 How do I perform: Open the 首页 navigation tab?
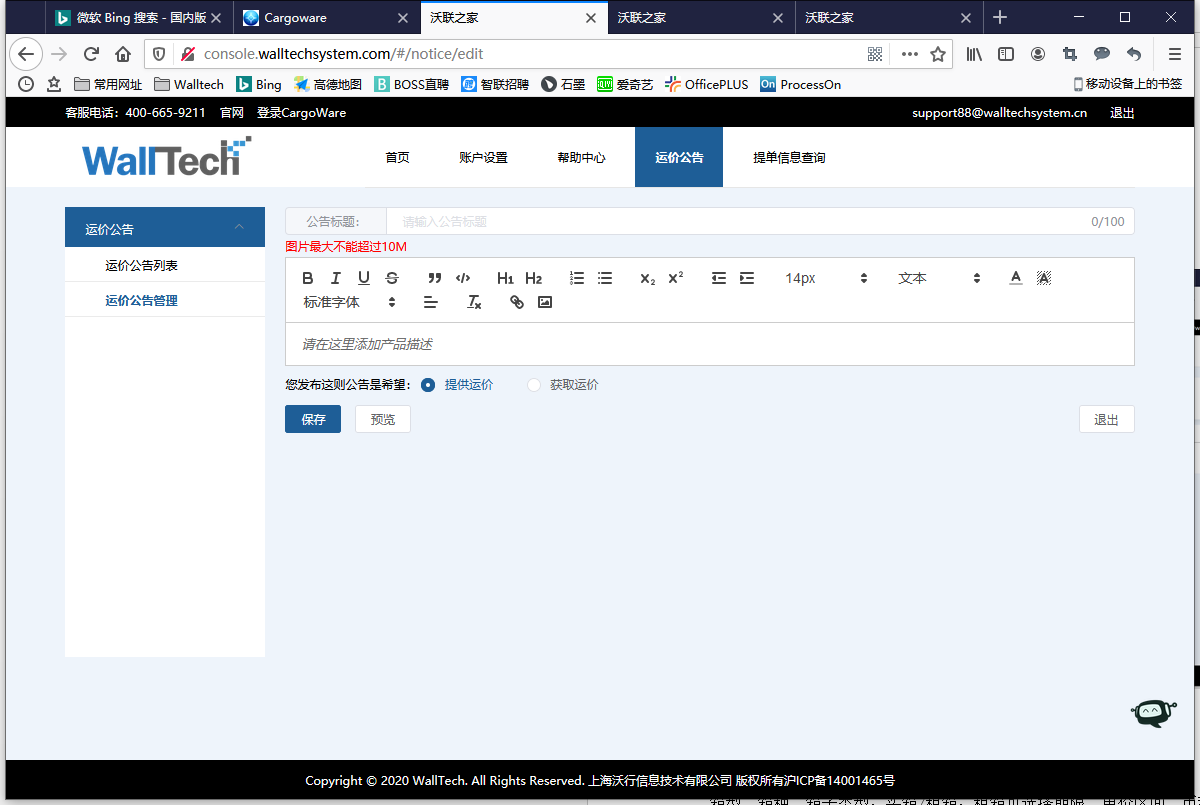(x=397, y=157)
